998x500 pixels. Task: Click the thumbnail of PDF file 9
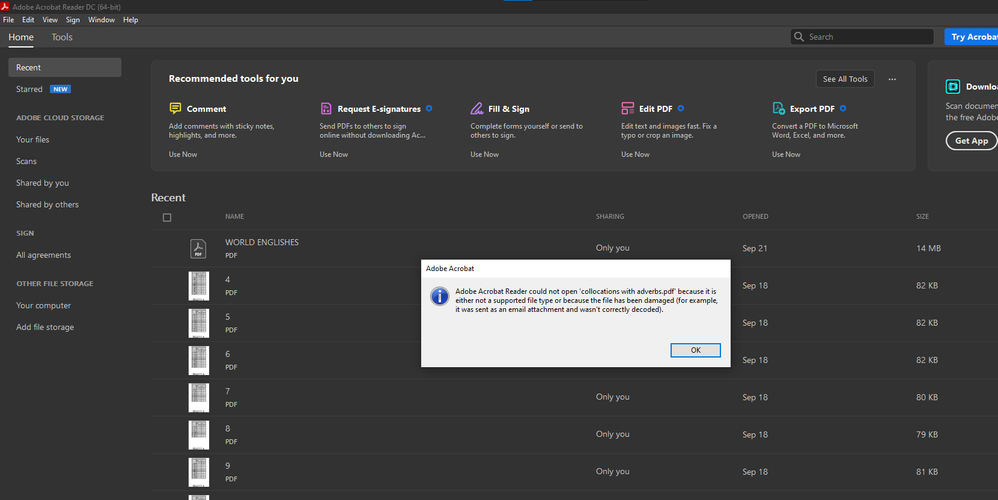[199, 472]
